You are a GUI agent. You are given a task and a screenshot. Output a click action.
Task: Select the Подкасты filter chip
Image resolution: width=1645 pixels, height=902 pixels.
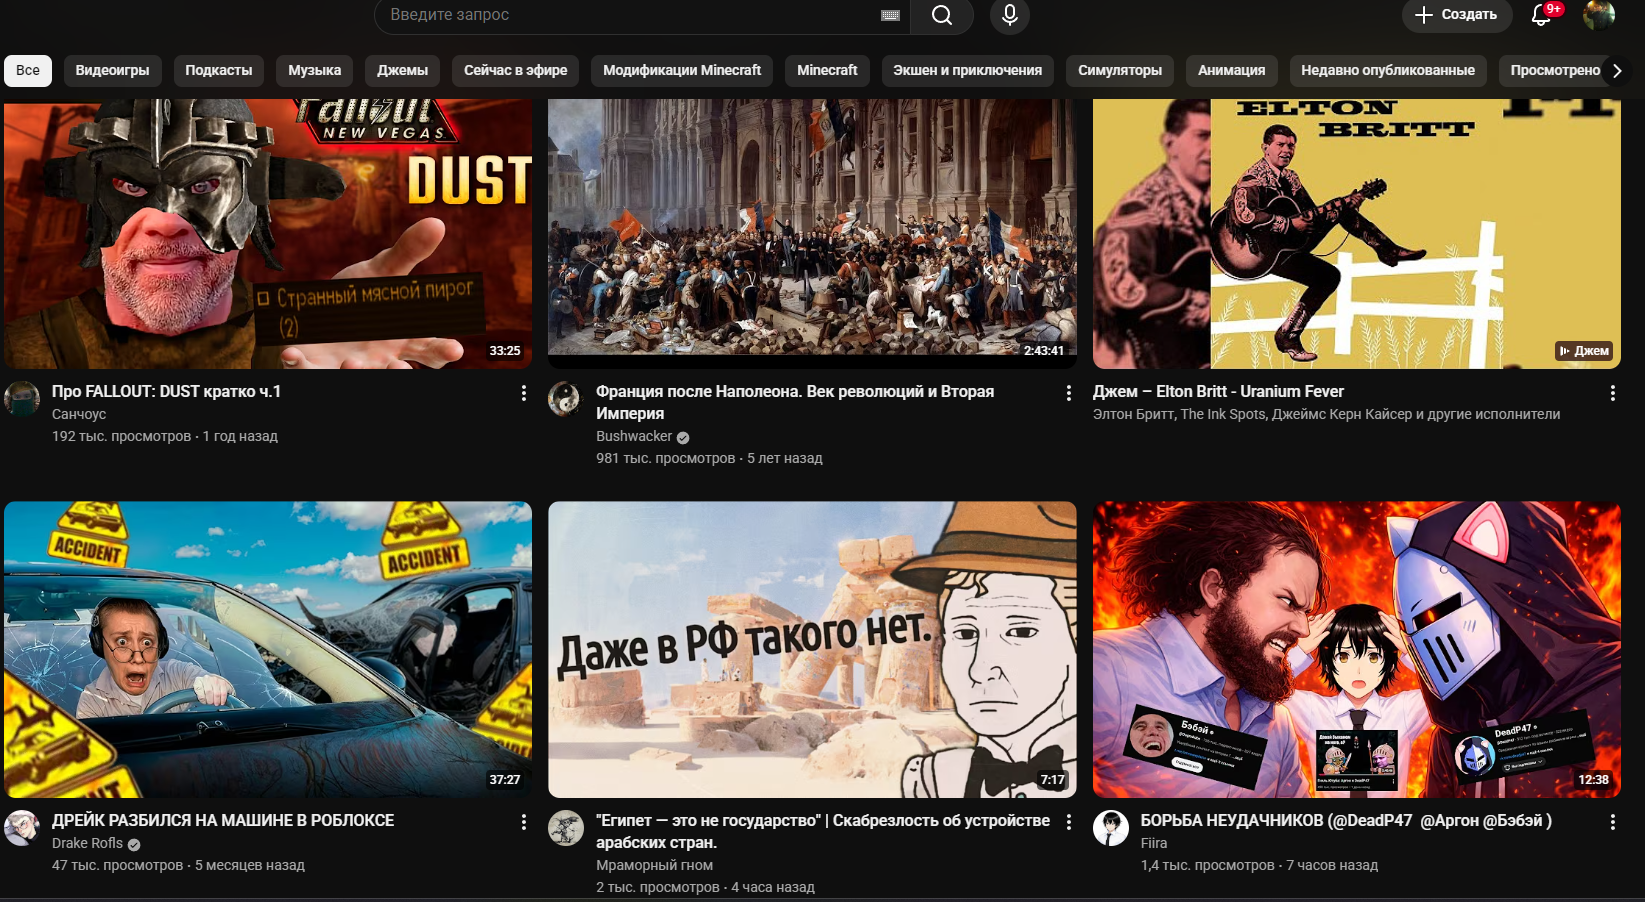coord(219,70)
